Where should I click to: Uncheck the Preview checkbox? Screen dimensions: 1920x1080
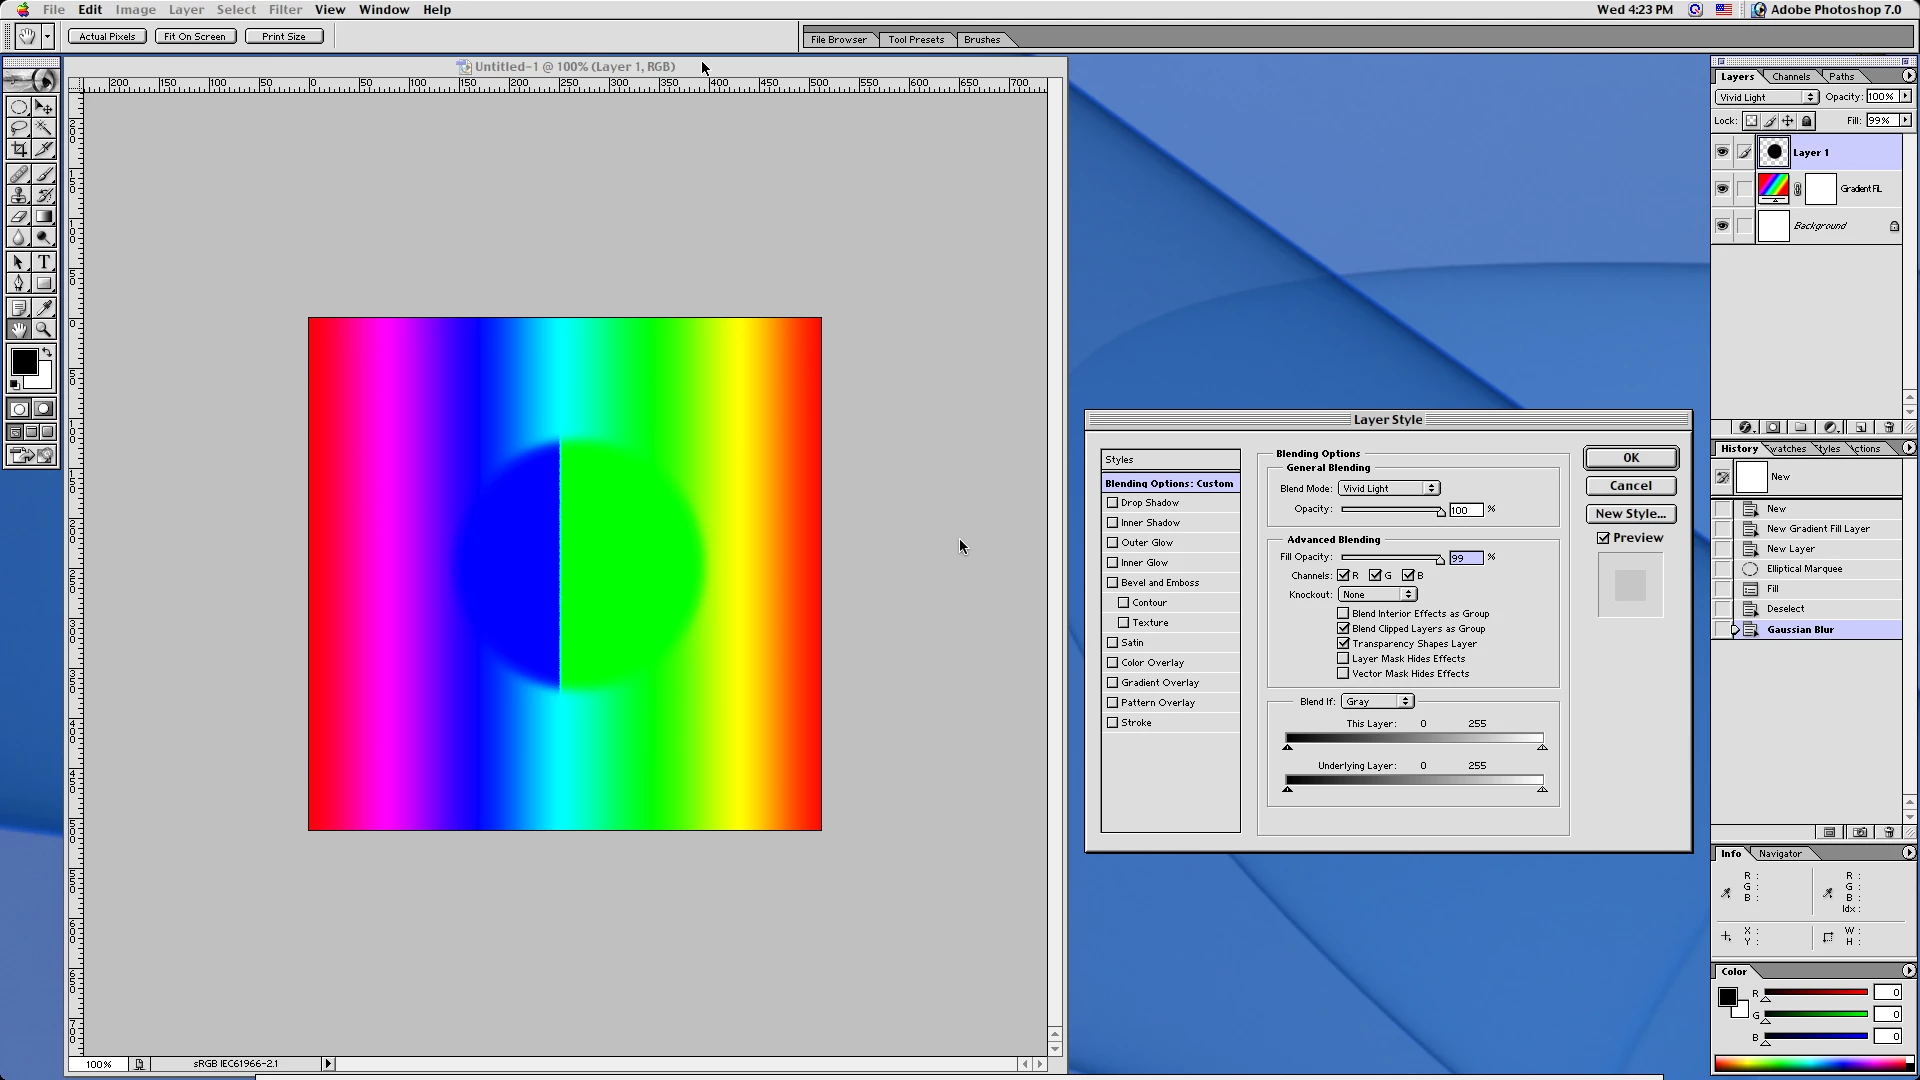click(1603, 538)
